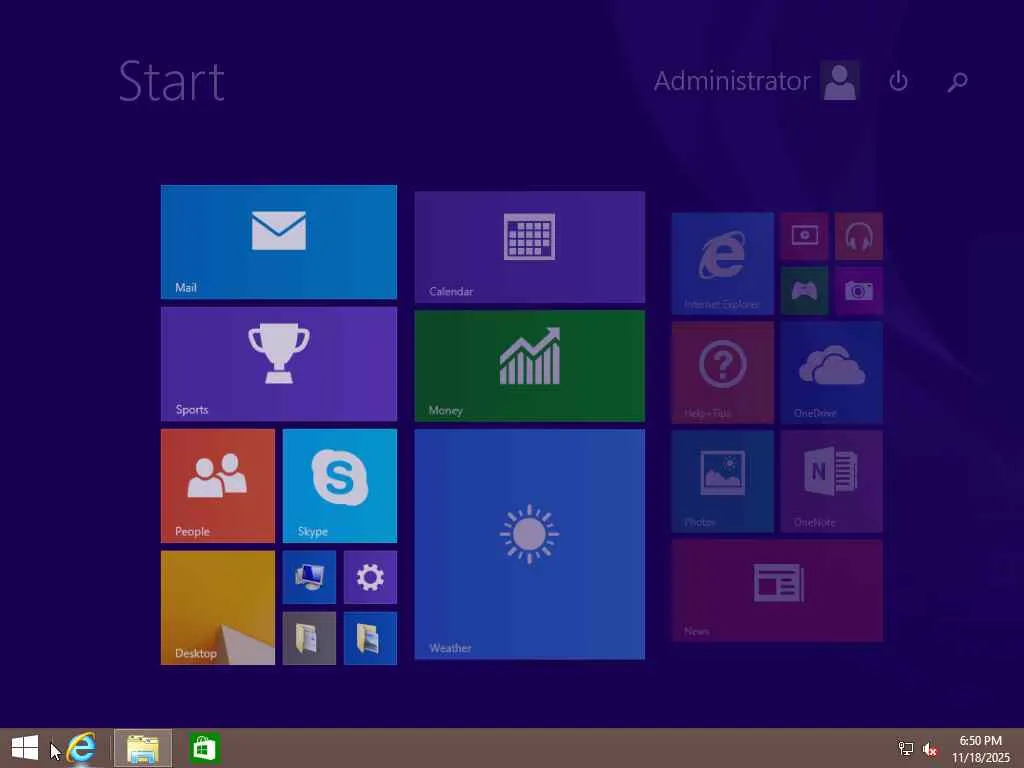Open the Store app from the taskbar

pos(204,748)
